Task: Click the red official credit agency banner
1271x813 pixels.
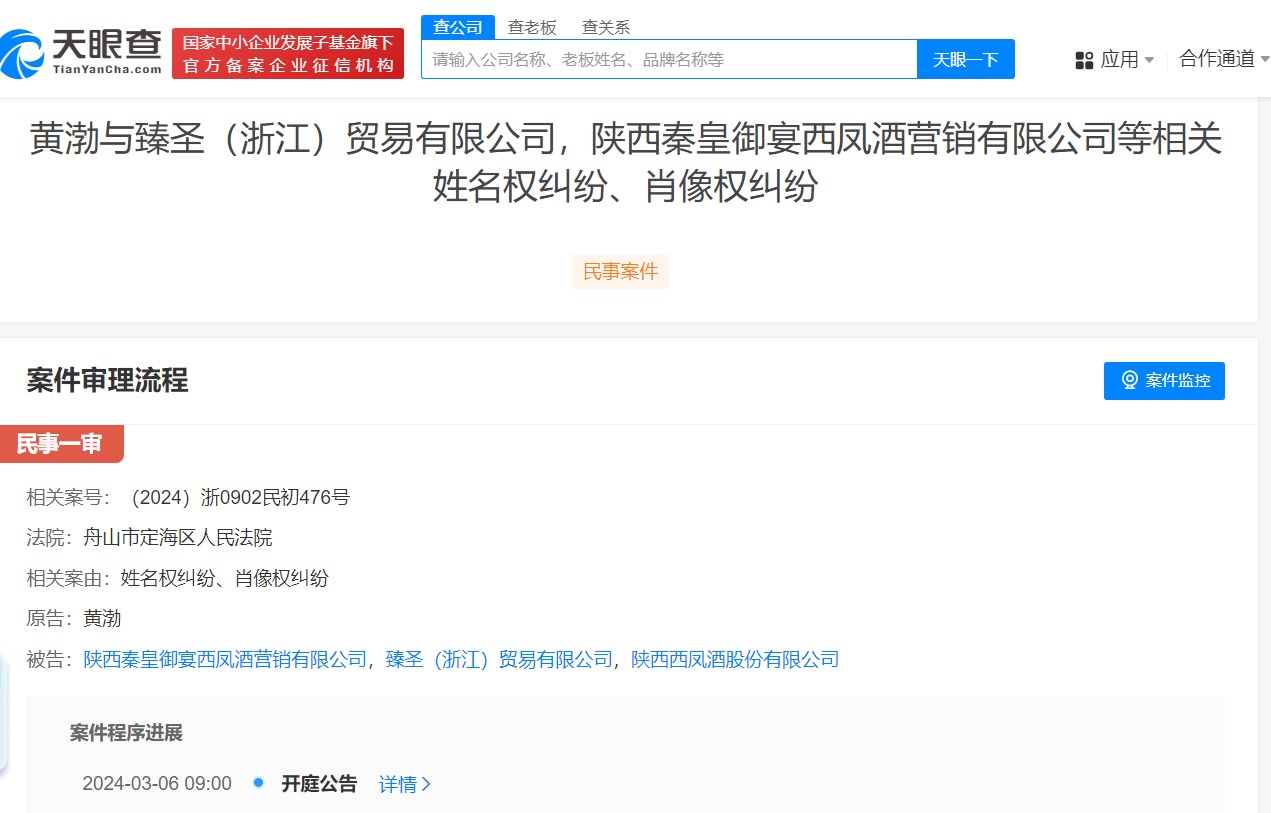Action: (x=288, y=54)
